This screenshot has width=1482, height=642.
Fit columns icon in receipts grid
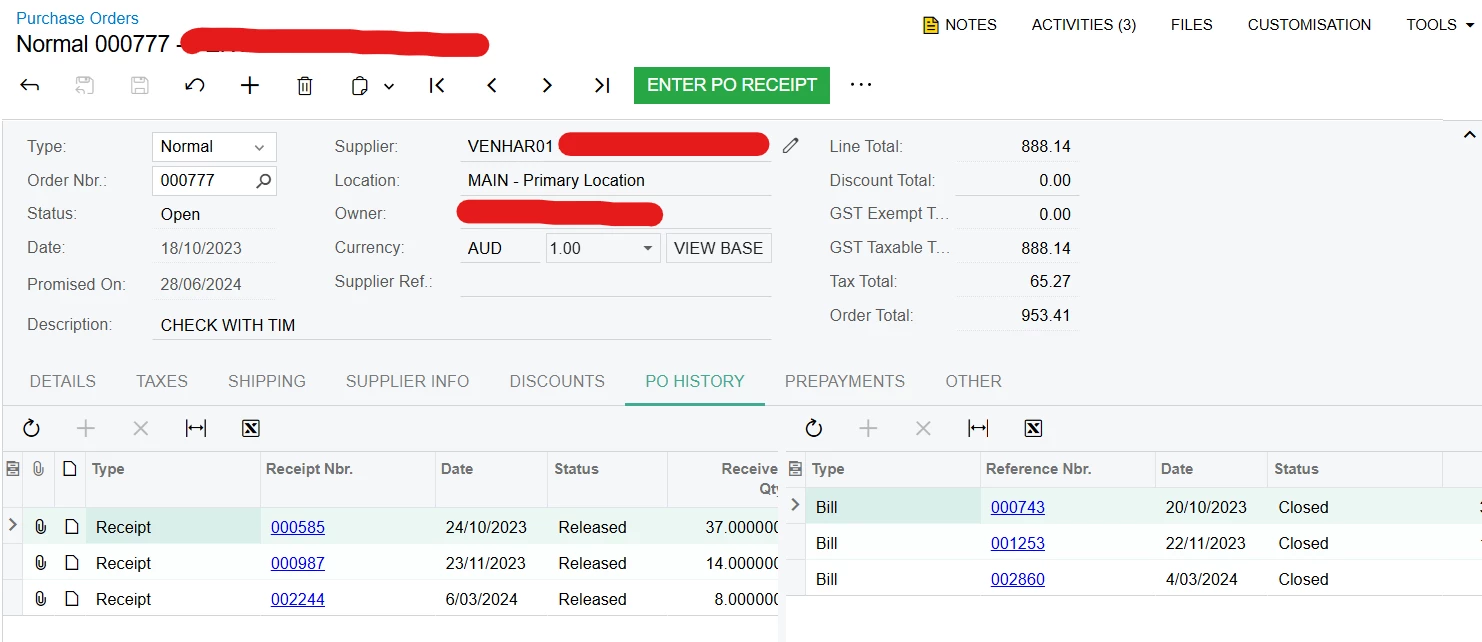[x=196, y=429]
